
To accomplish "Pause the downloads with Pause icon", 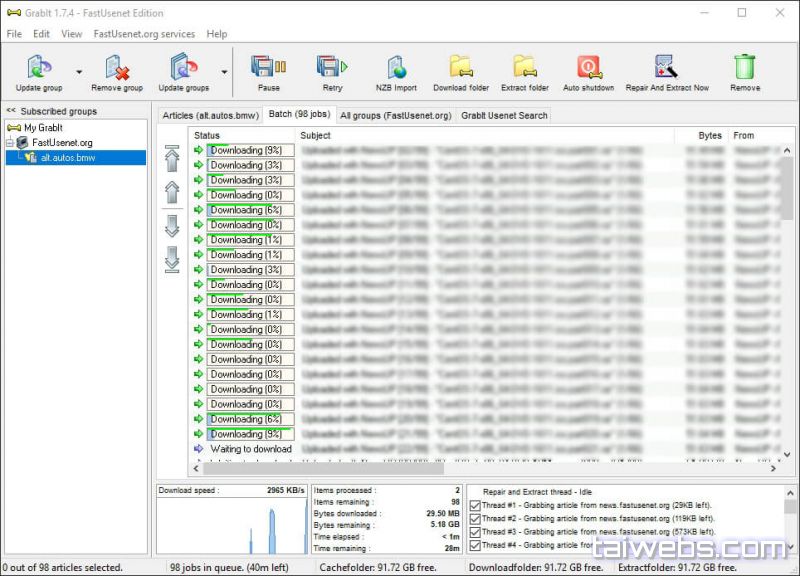I will click(268, 68).
